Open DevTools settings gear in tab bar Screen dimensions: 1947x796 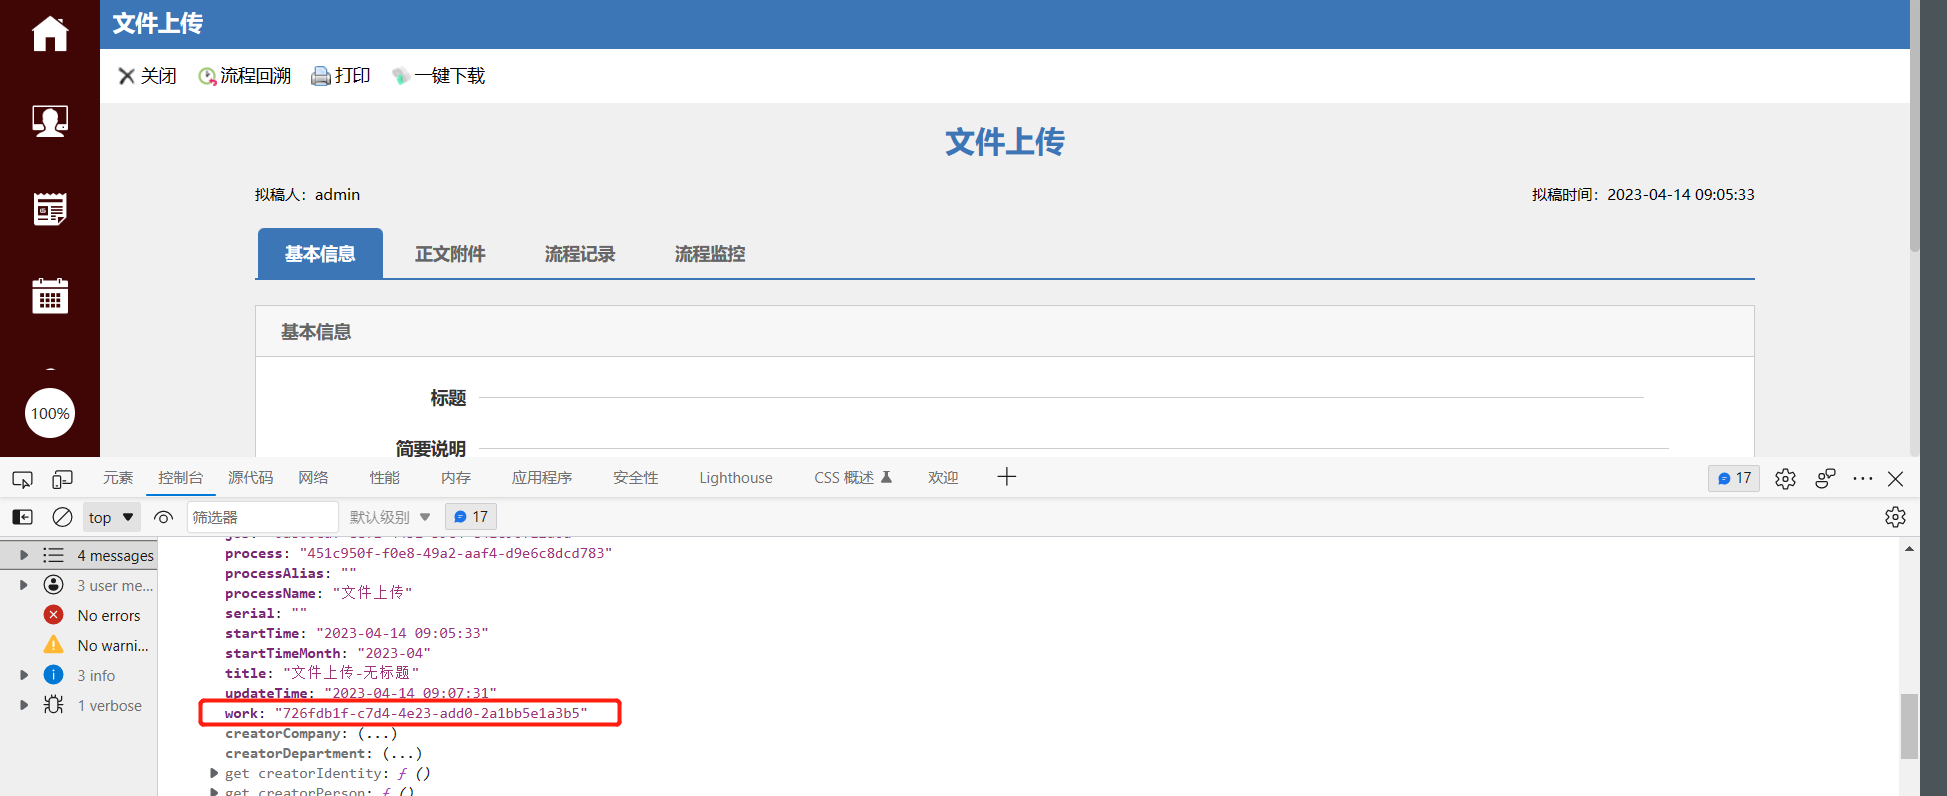tap(1785, 478)
